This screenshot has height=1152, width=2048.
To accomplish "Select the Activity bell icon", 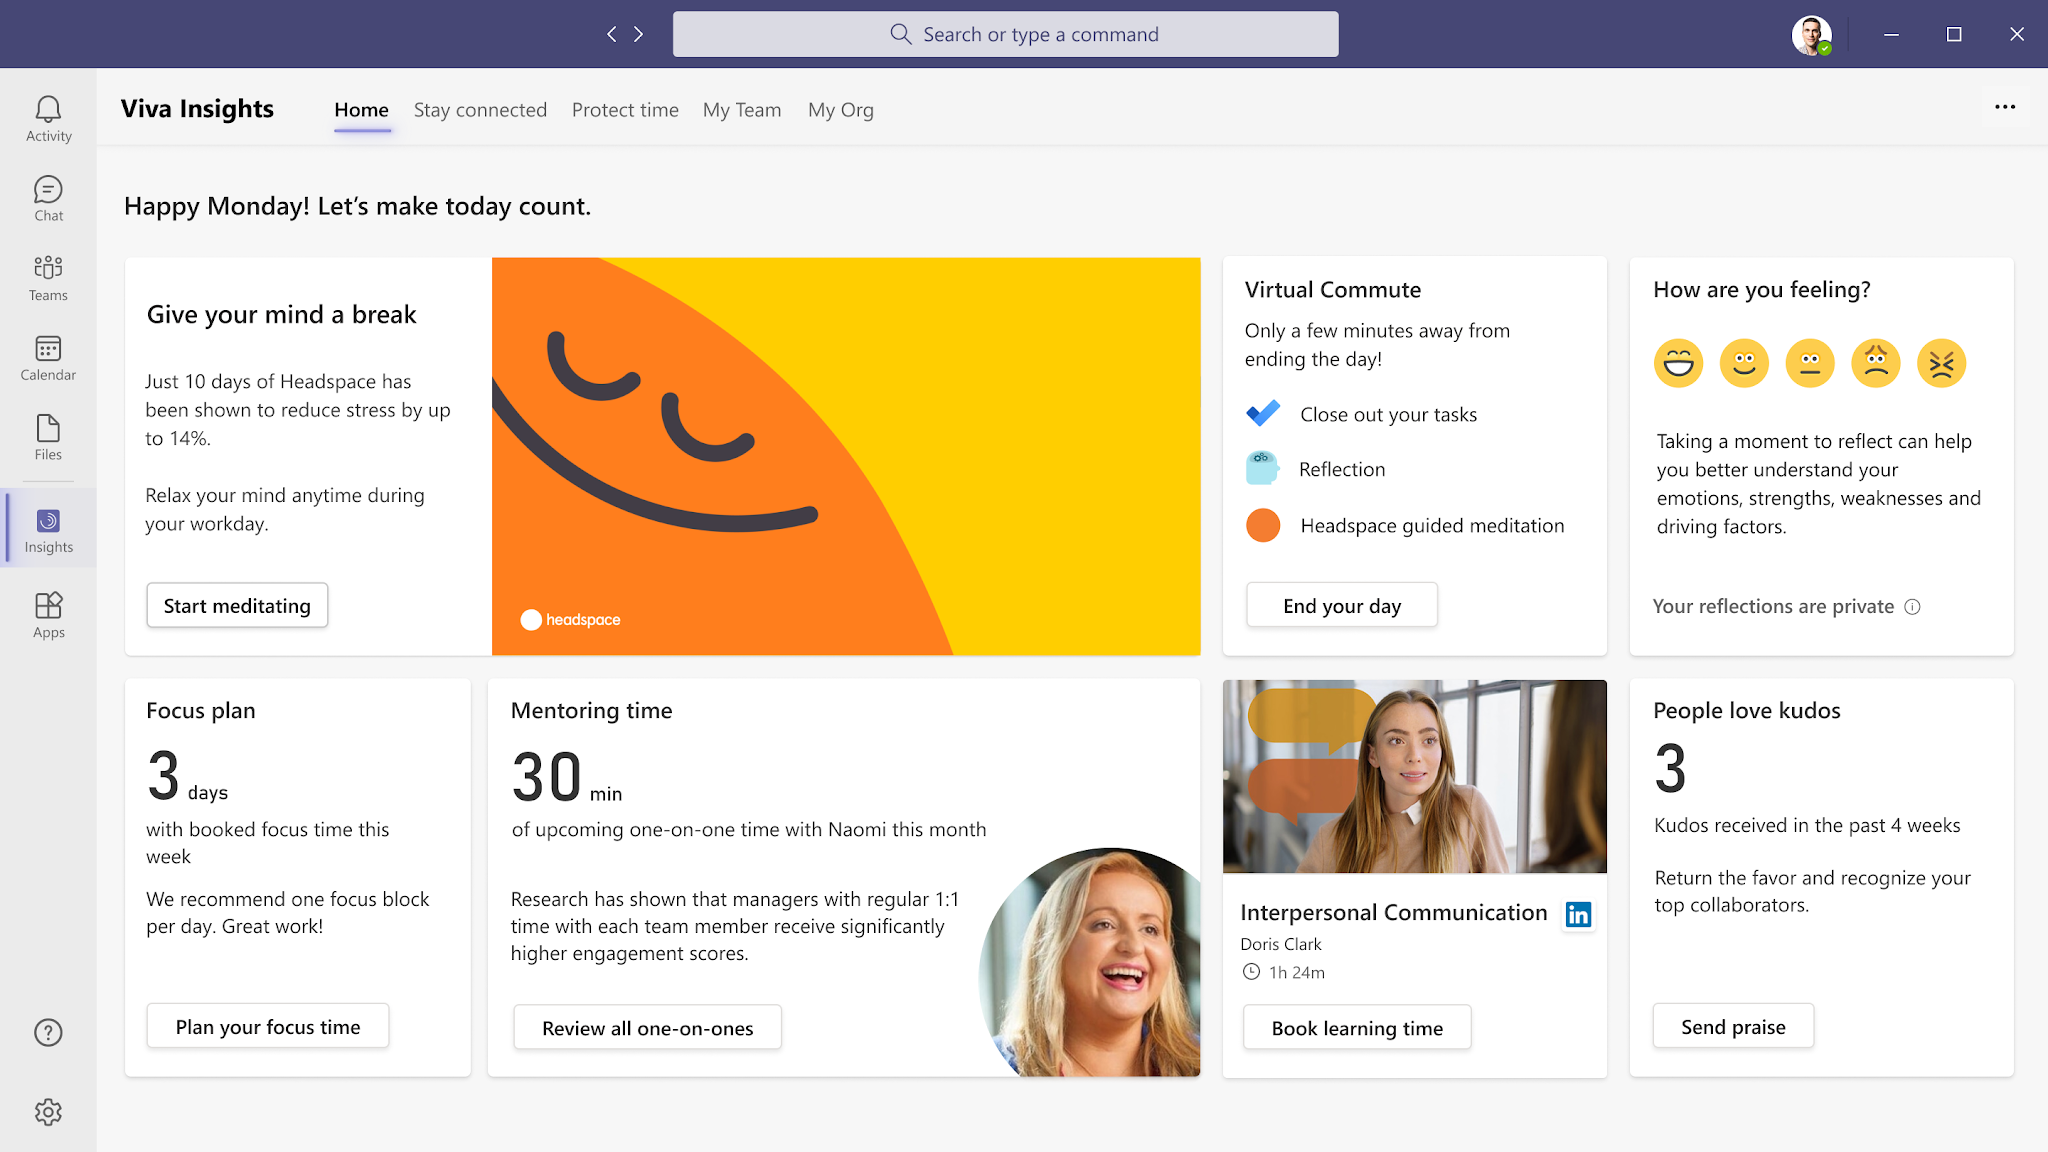I will [47, 113].
